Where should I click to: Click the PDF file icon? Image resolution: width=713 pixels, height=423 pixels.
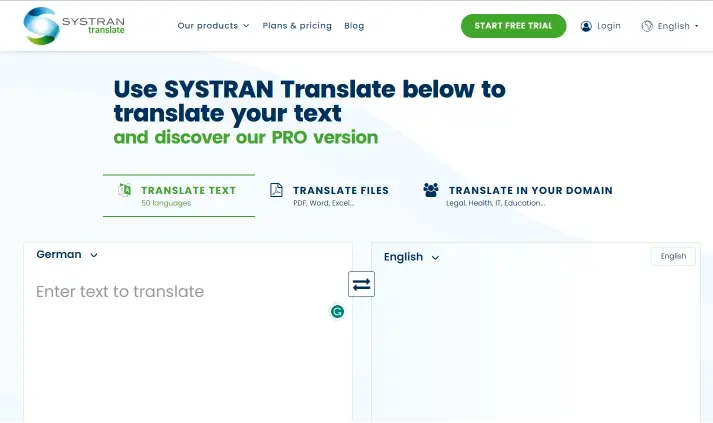point(276,190)
